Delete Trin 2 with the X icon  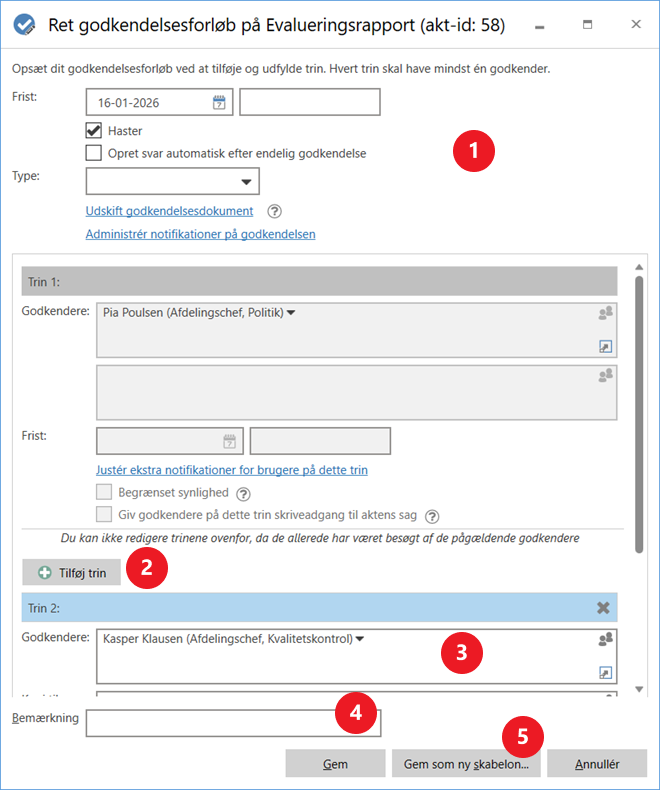(603, 607)
